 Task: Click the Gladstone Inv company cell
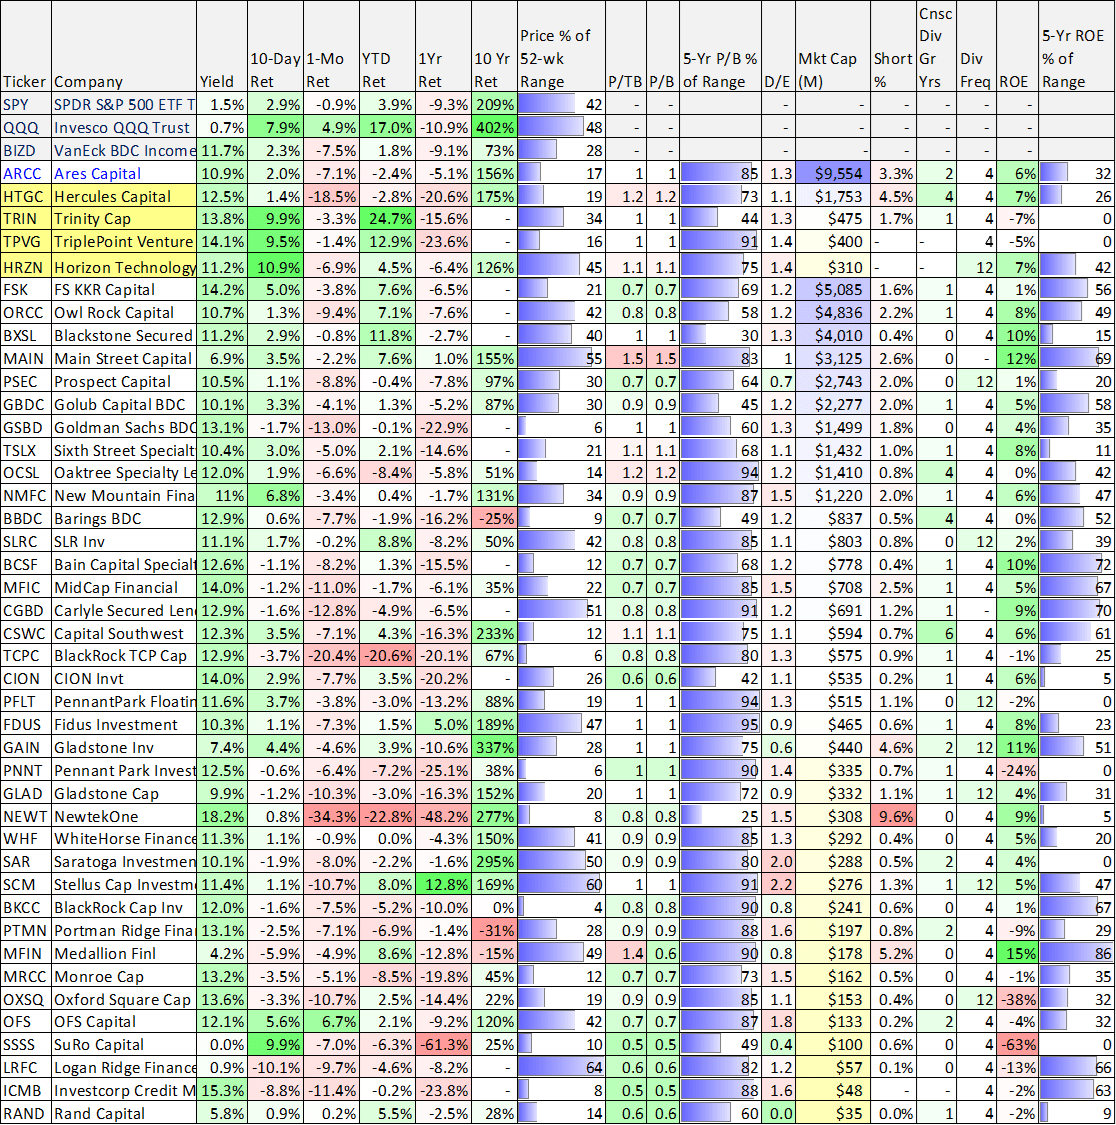pos(123,748)
